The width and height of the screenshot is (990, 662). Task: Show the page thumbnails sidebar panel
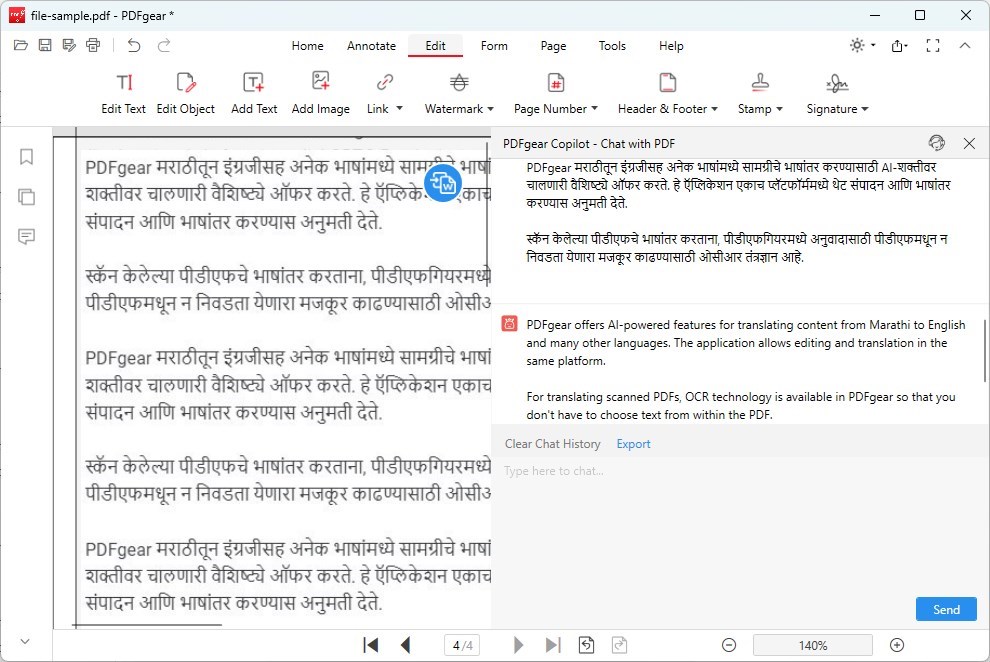tap(27, 197)
